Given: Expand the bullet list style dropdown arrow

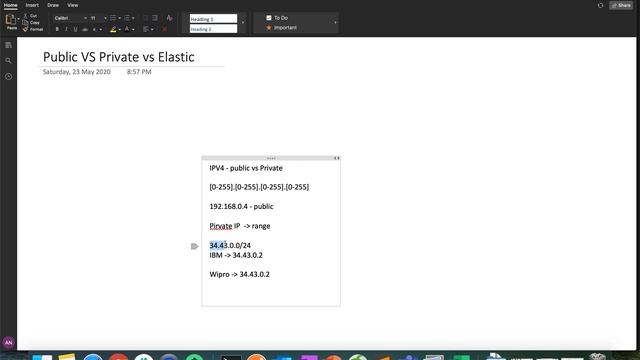Looking at the screenshot, I should 119,18.
